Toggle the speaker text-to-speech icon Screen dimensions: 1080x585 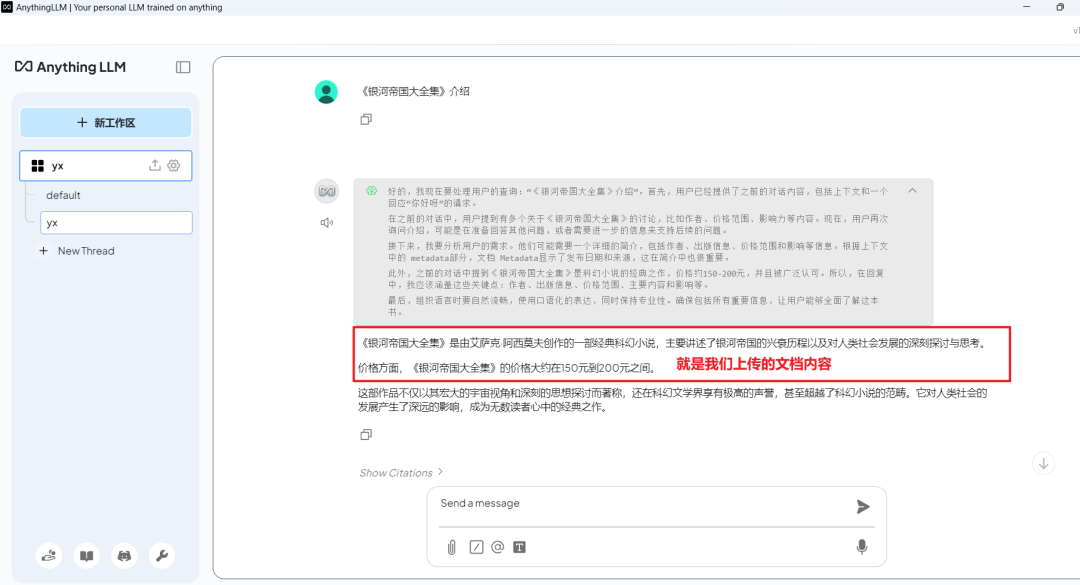click(x=326, y=221)
